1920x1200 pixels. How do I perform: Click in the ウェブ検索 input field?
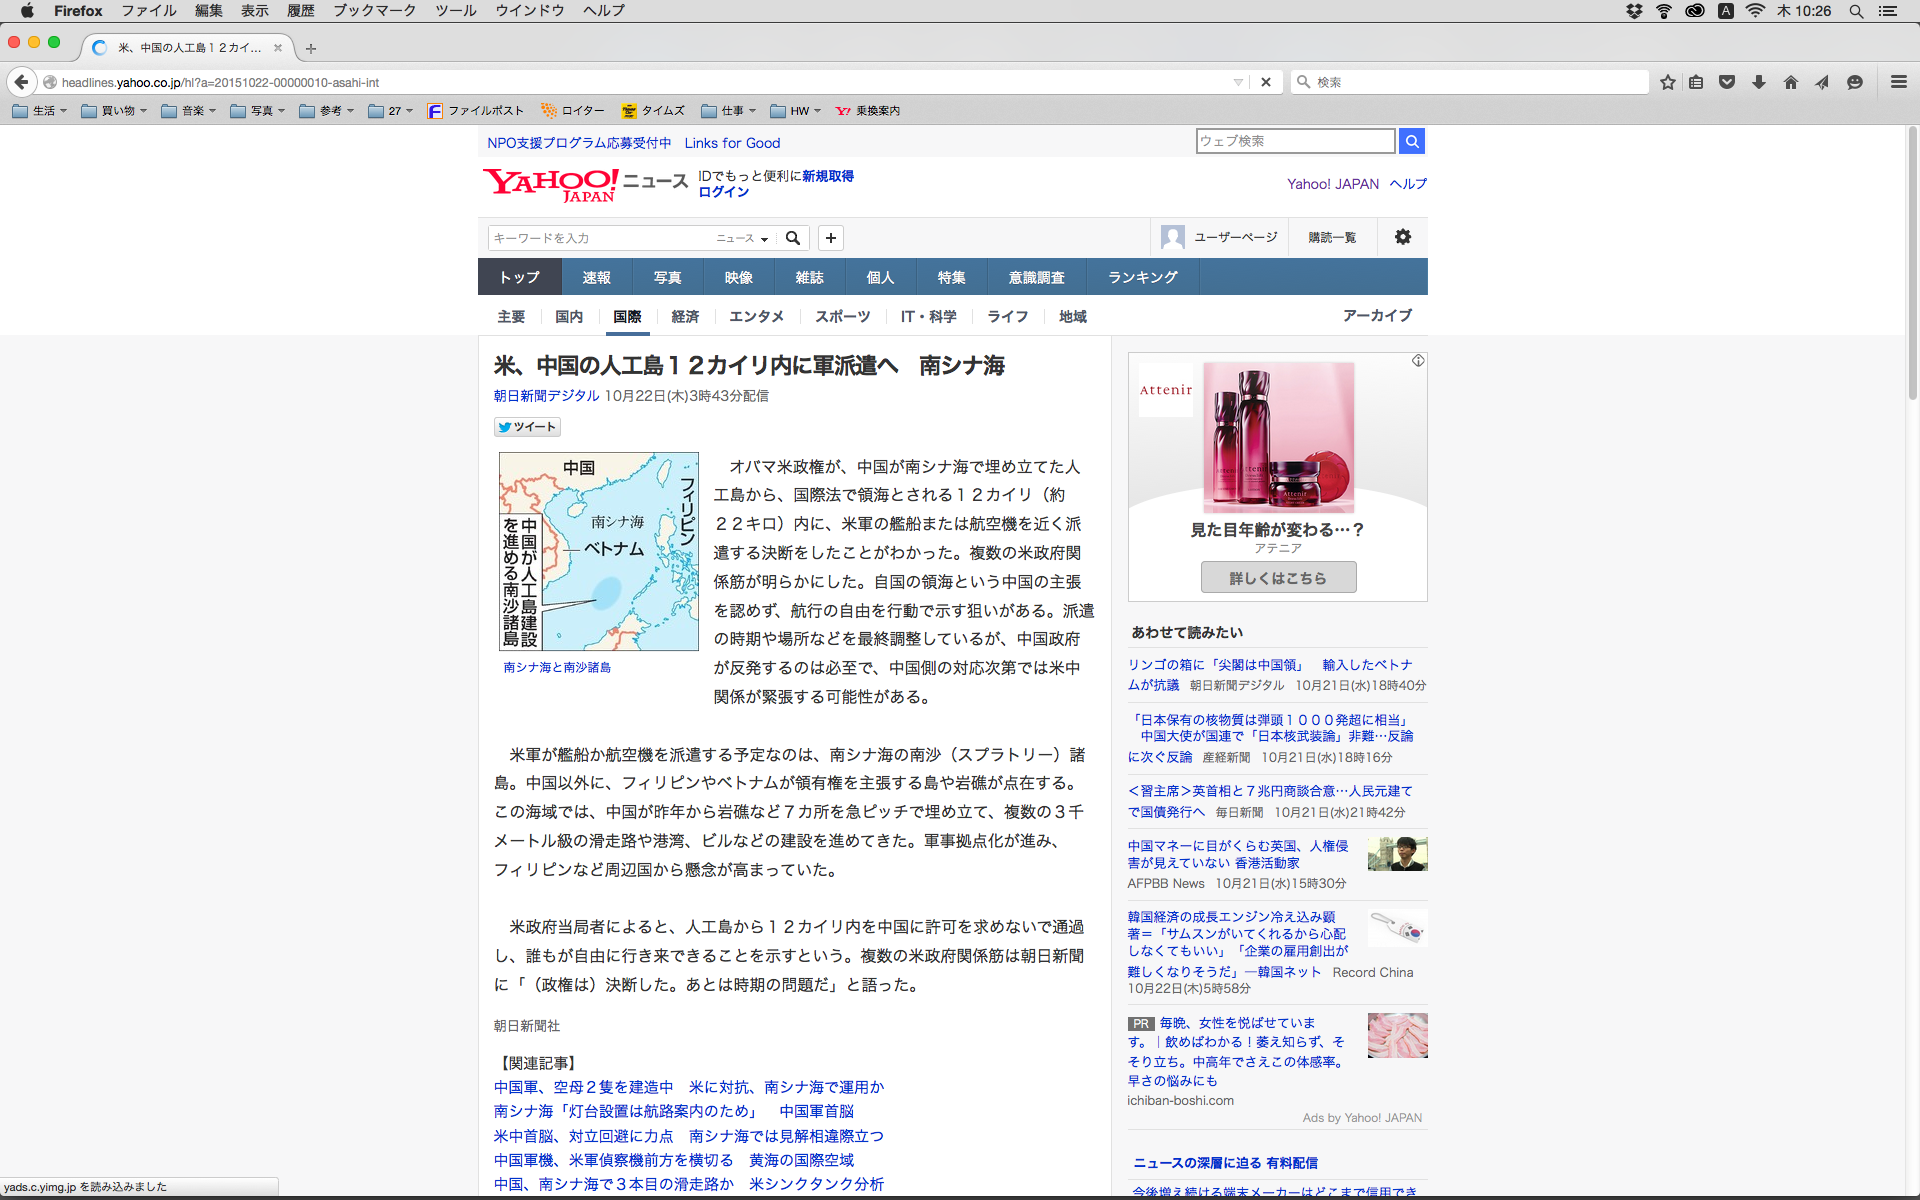point(1294,141)
